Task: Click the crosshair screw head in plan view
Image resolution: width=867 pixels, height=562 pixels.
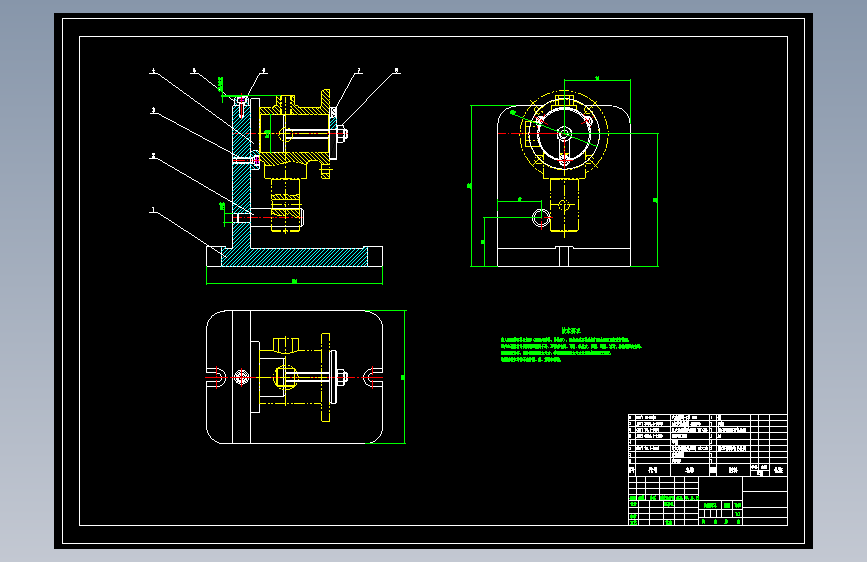Action: (241, 377)
